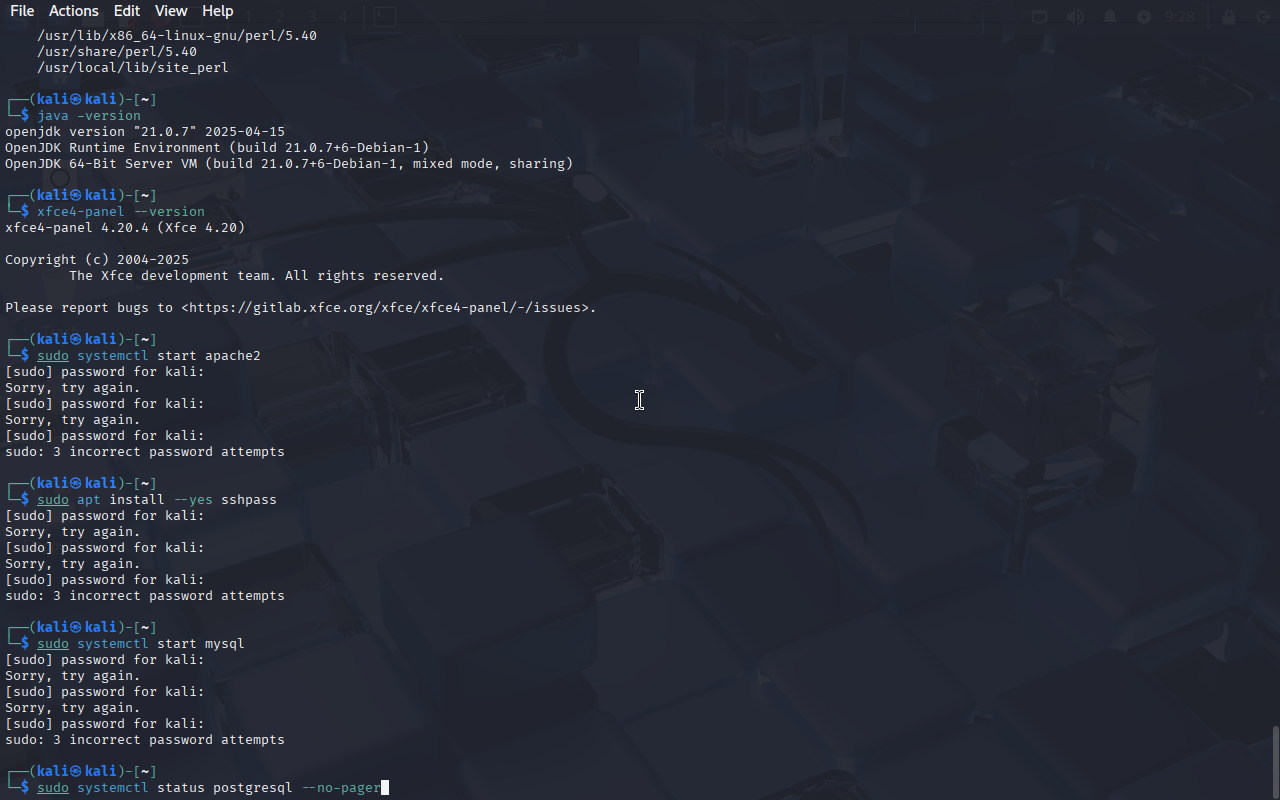Click the terminal vertical scrollbar handle
This screenshot has width=1280, height=800.
pyautogui.click(x=1275, y=762)
